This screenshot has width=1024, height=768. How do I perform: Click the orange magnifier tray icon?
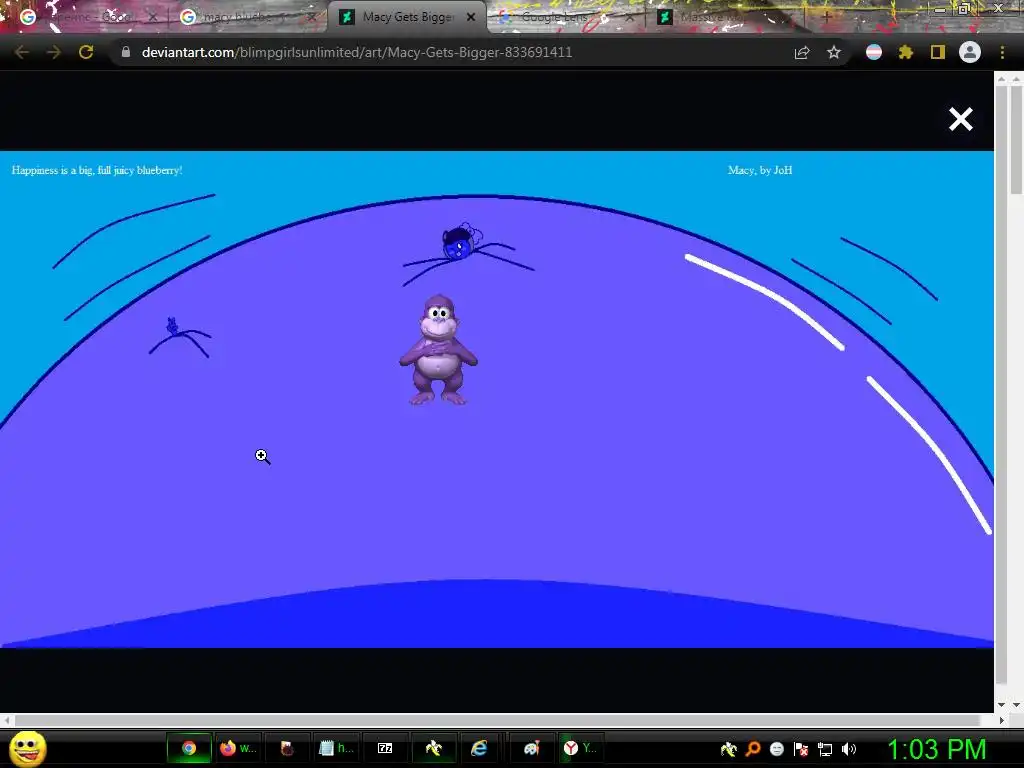coord(753,749)
